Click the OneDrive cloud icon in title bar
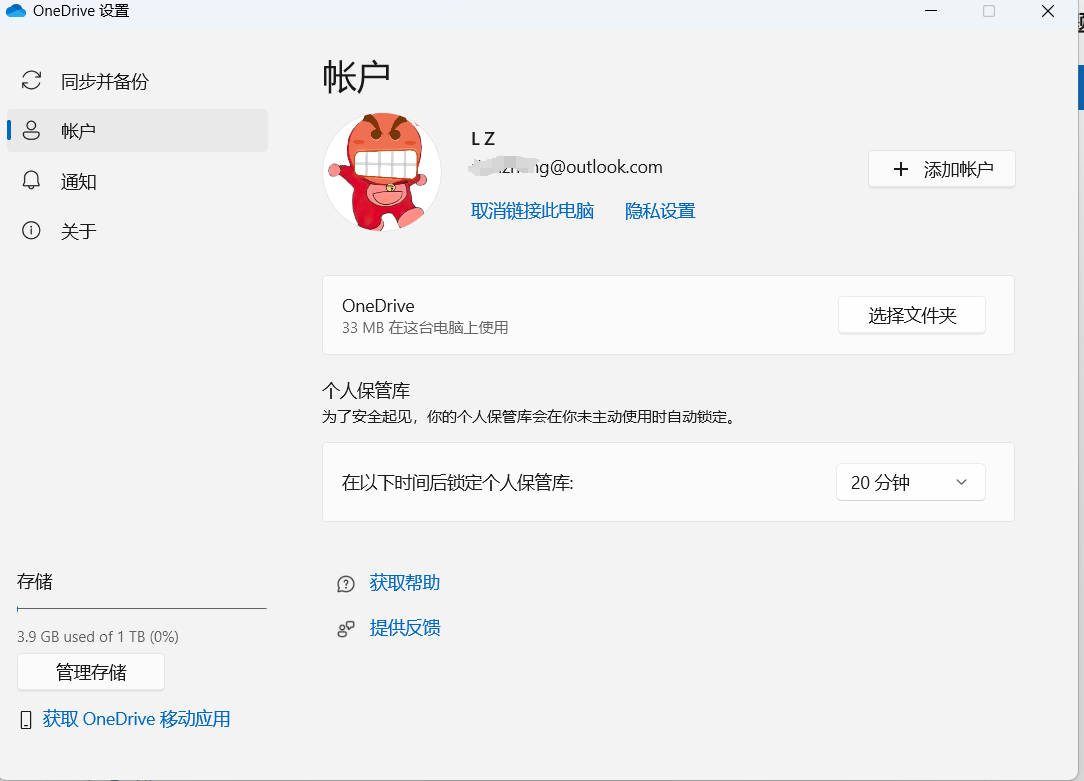 (x=15, y=11)
